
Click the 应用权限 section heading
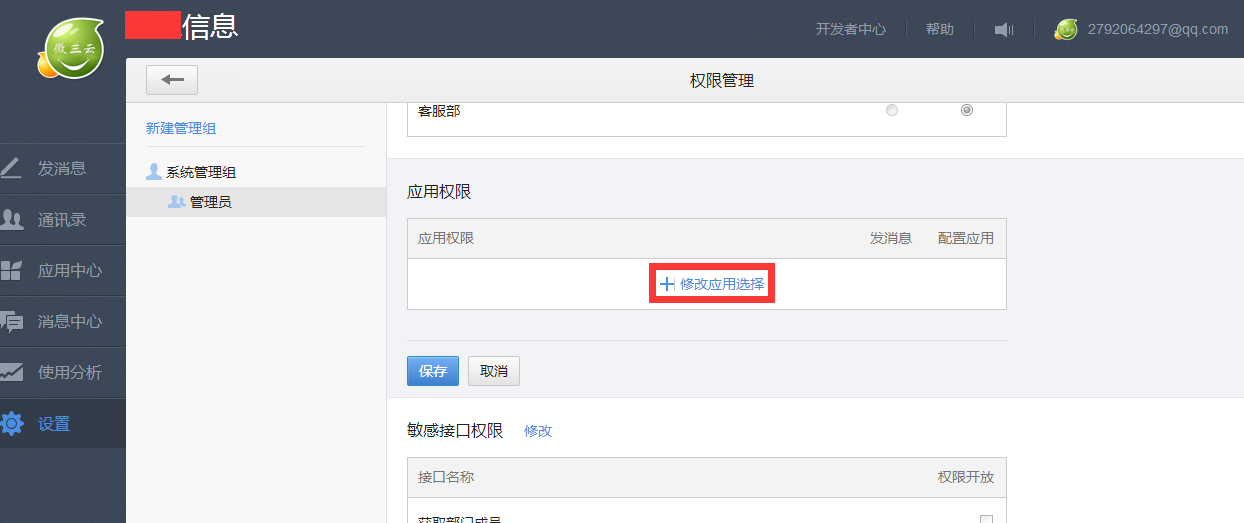coord(439,192)
